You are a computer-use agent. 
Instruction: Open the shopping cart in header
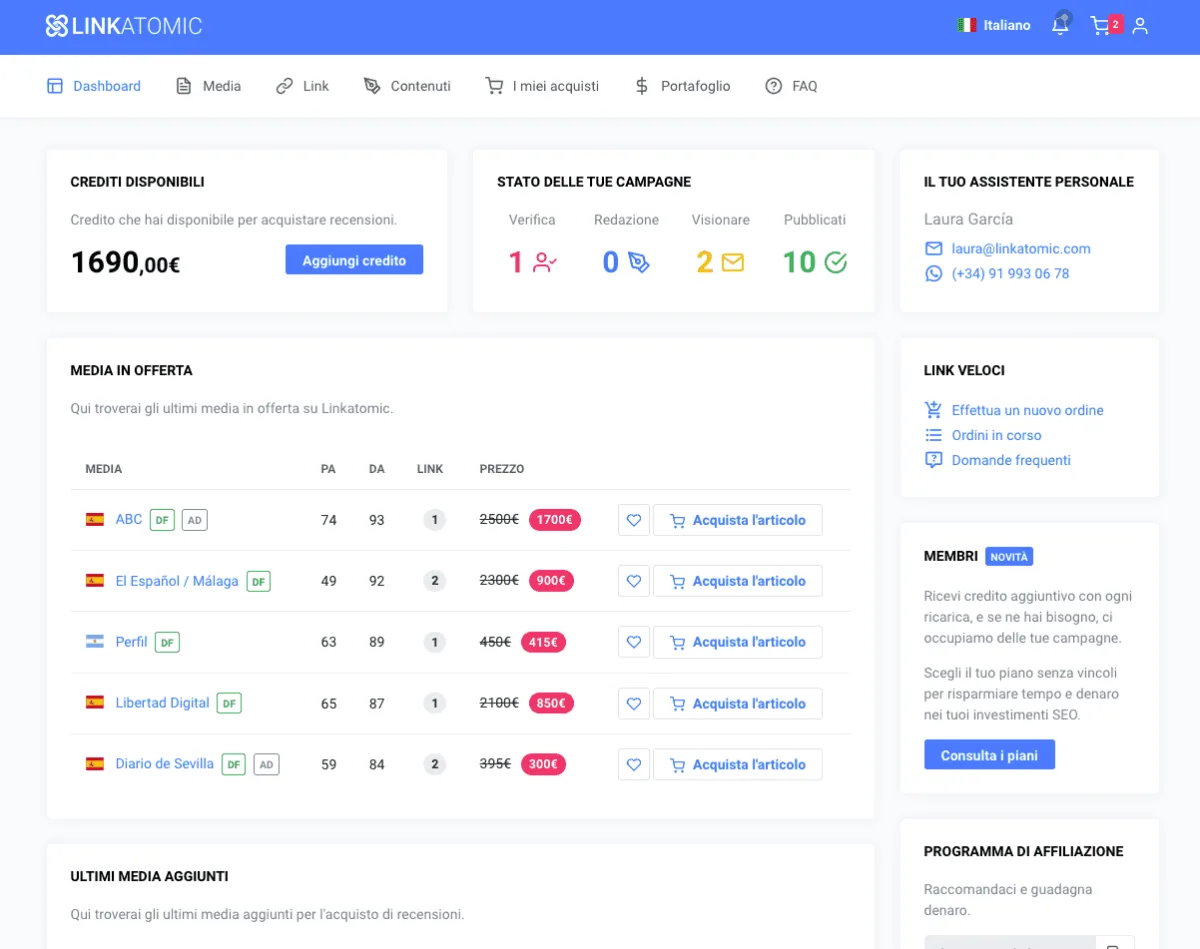pos(1101,26)
